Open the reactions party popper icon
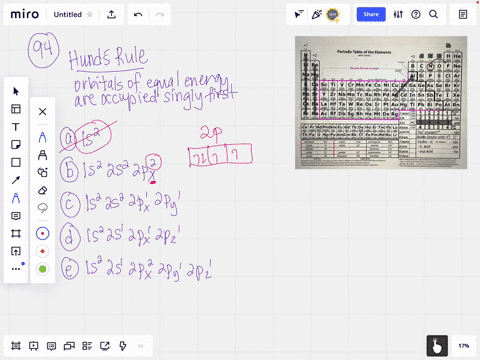The height and width of the screenshot is (360, 480). [x=316, y=14]
